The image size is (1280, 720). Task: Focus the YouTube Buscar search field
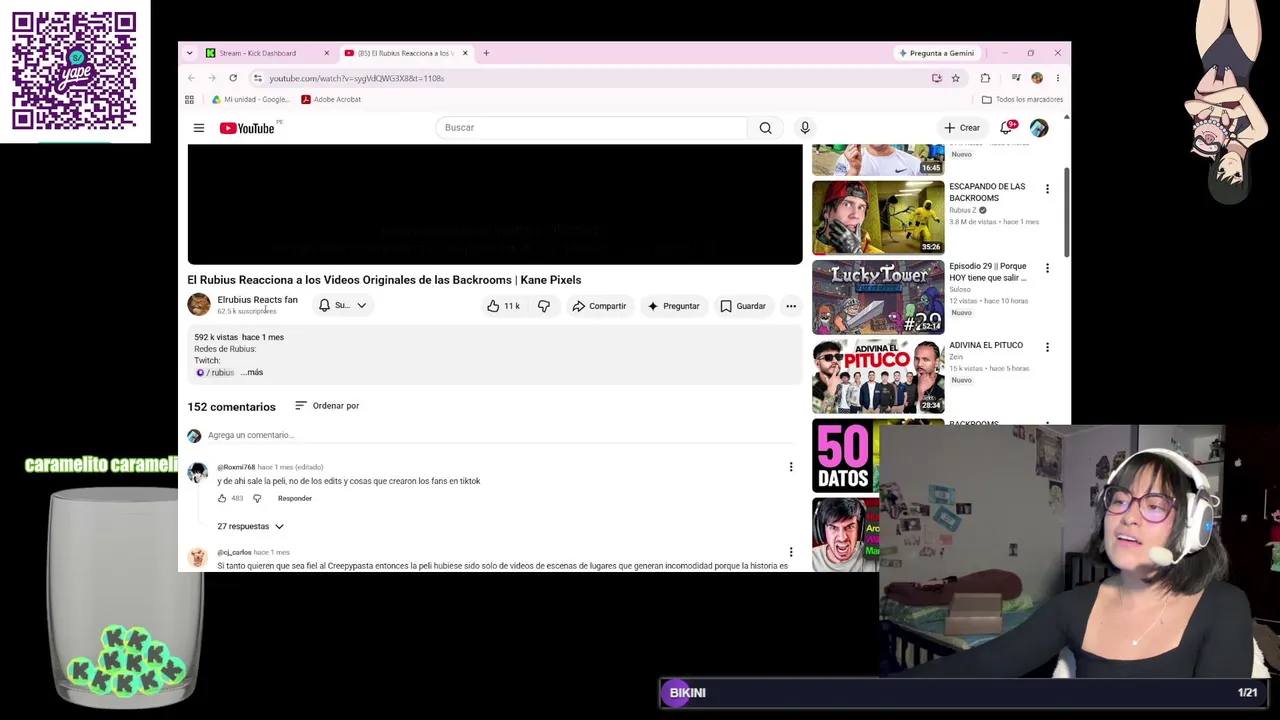592,128
